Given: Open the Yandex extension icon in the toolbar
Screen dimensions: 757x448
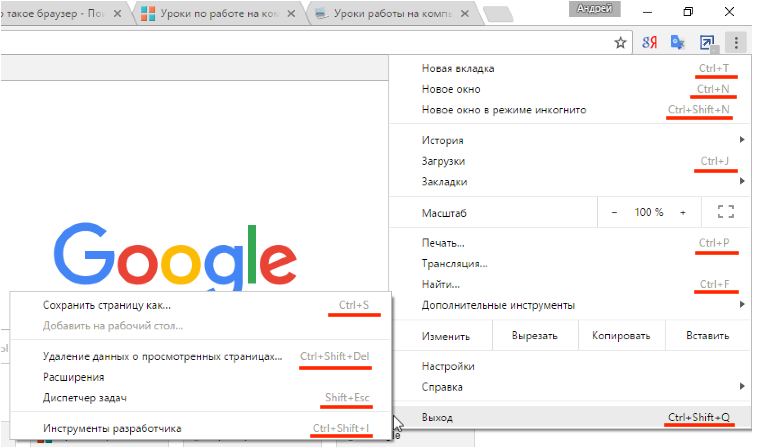Looking at the screenshot, I should (x=649, y=43).
